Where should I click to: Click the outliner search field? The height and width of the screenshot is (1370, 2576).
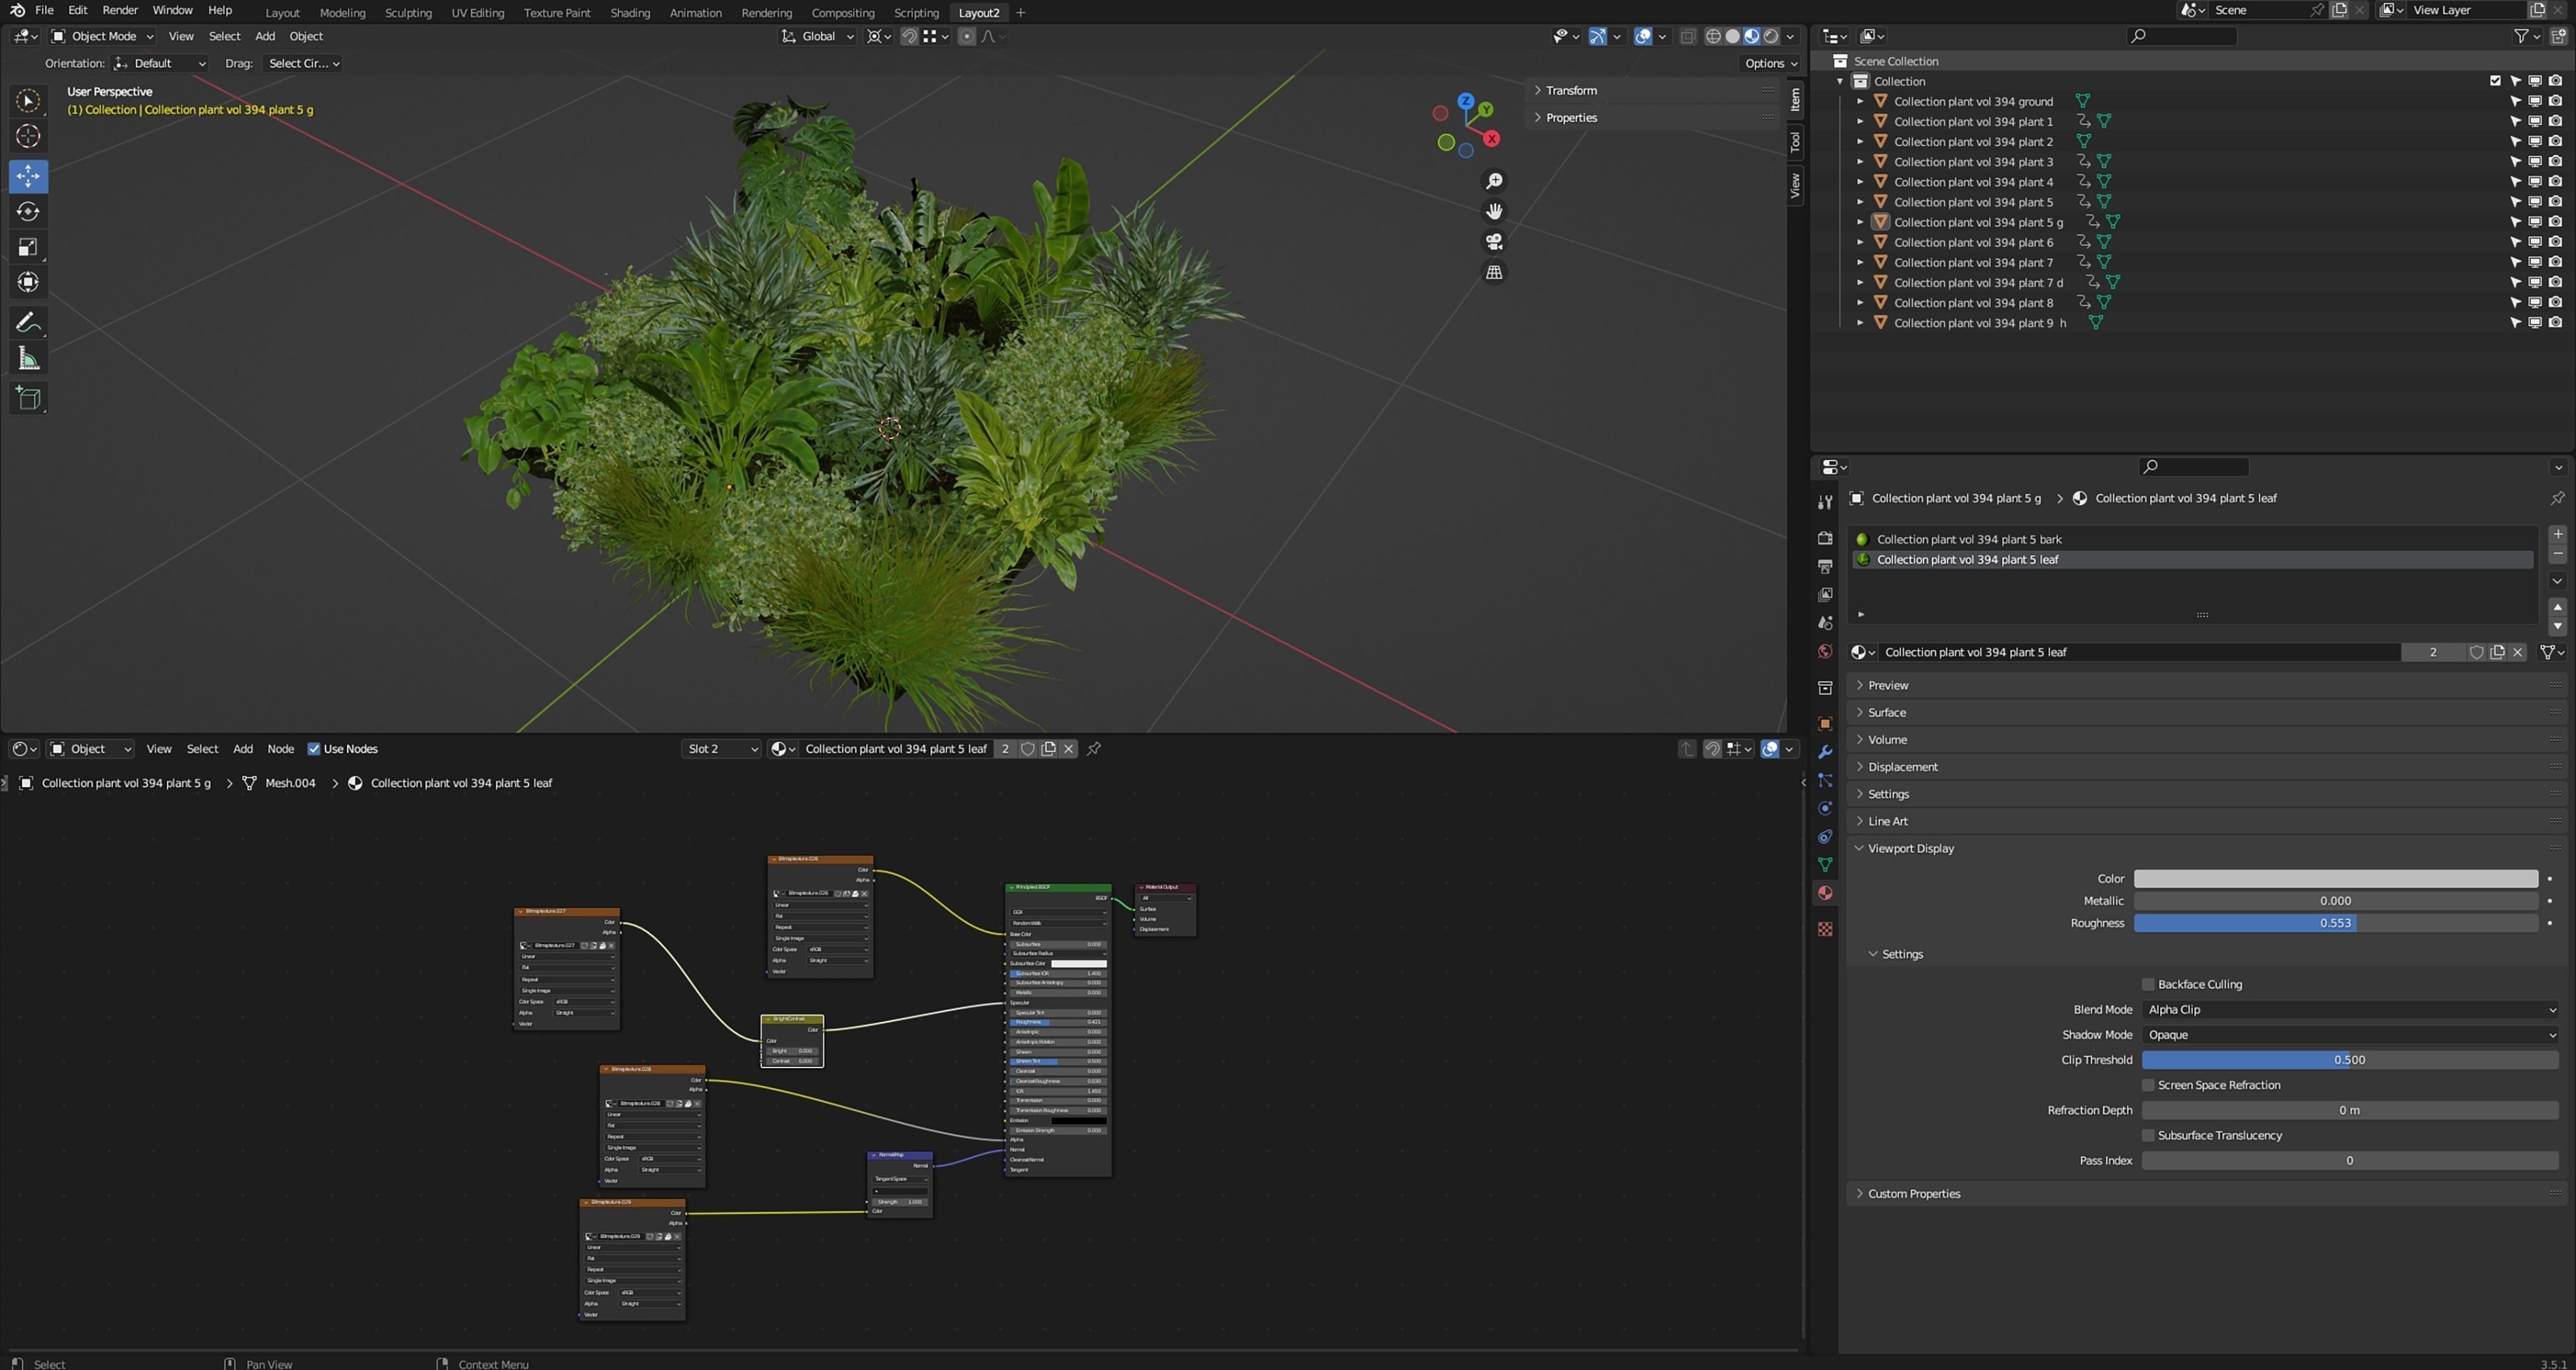(x=2181, y=36)
